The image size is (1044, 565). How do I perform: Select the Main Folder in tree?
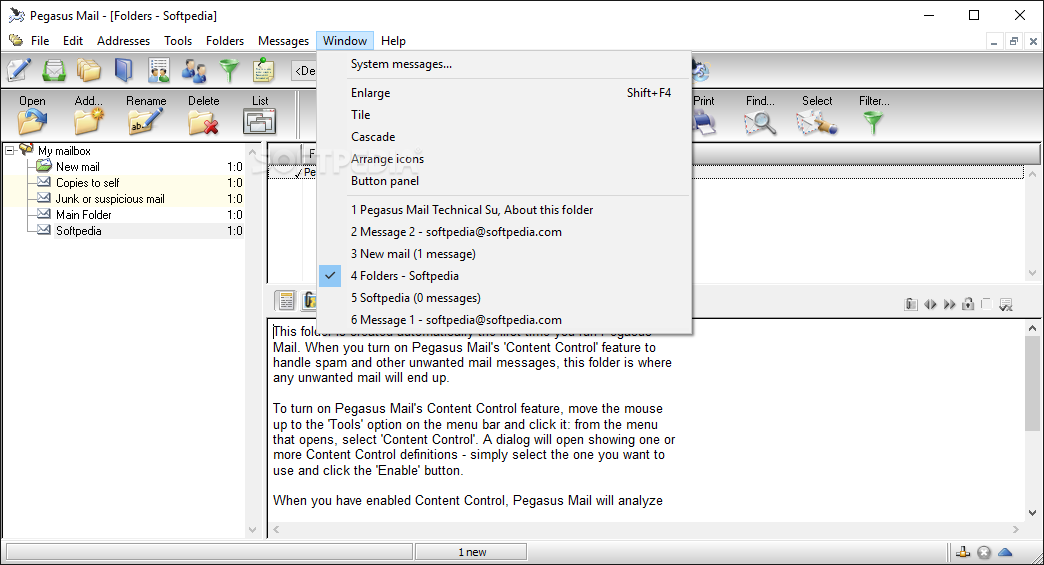coord(83,214)
